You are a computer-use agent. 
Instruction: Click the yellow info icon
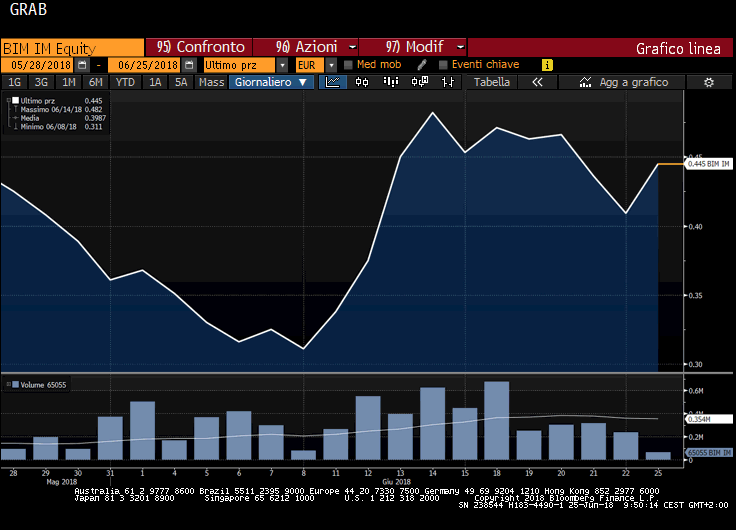tap(547, 65)
